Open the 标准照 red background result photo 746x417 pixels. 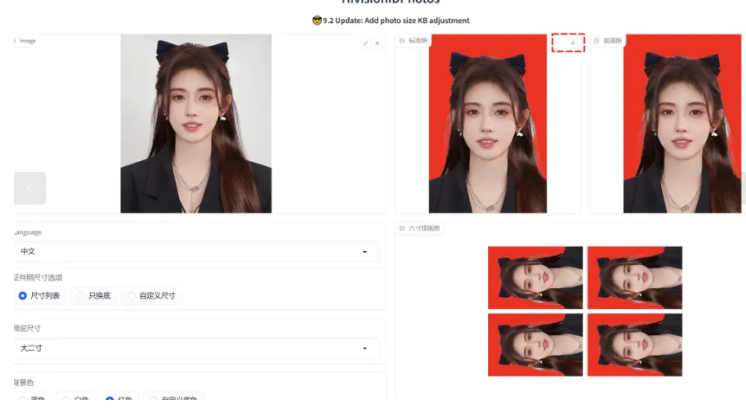click(487, 128)
